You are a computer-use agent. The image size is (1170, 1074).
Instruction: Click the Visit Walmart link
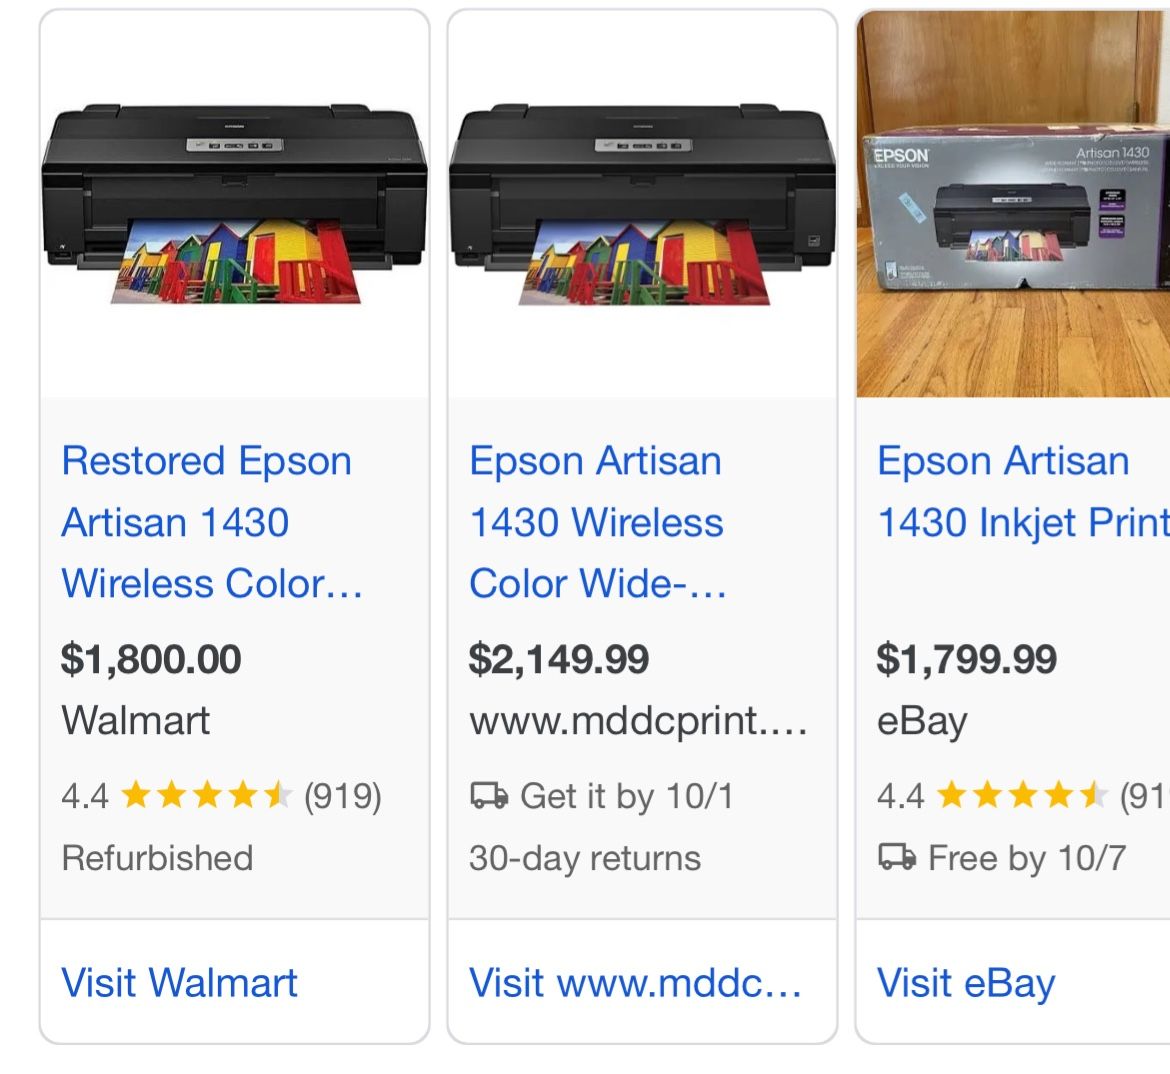tap(180, 982)
